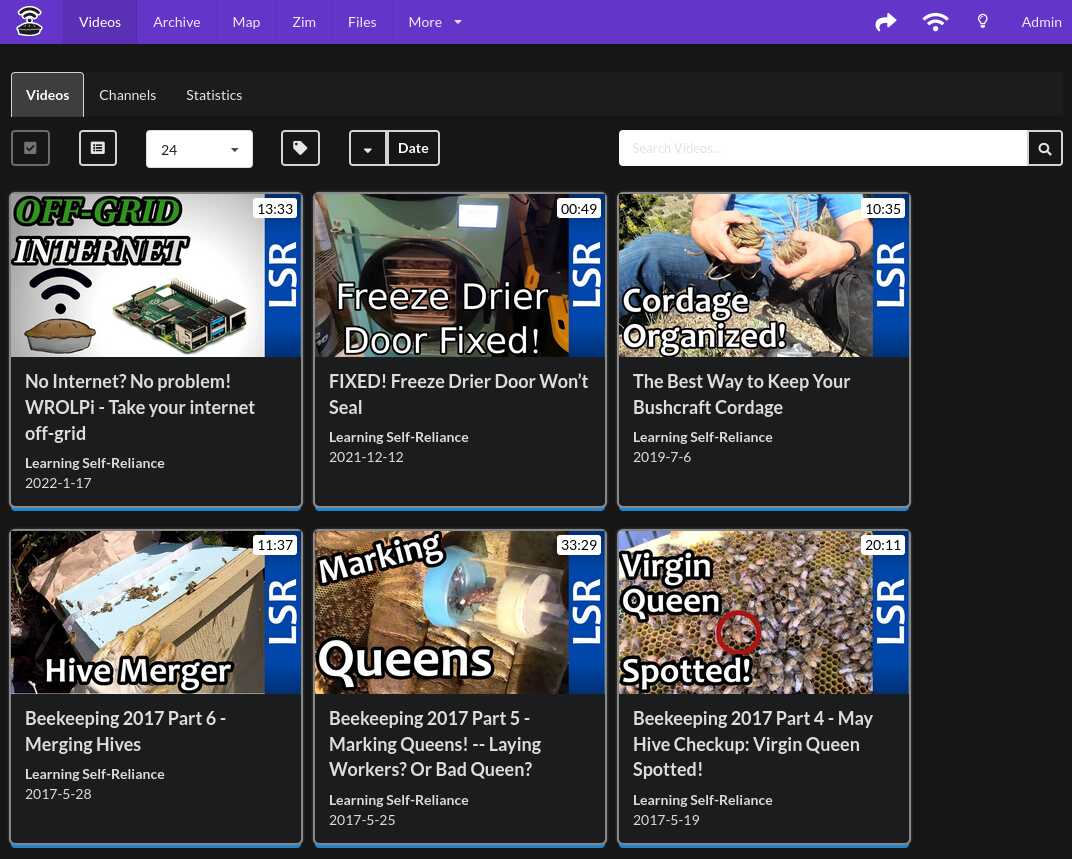Toggle sort direction arrow beside Date

tap(368, 149)
